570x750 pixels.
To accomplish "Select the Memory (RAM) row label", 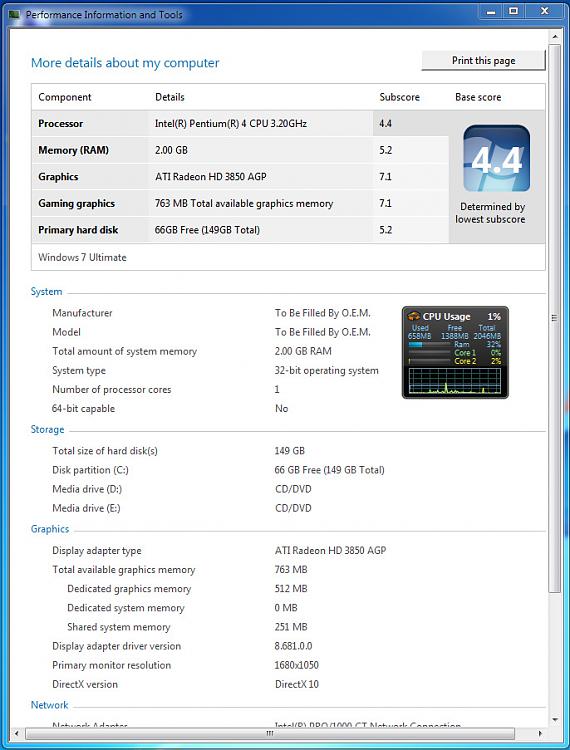I will [x=74, y=150].
